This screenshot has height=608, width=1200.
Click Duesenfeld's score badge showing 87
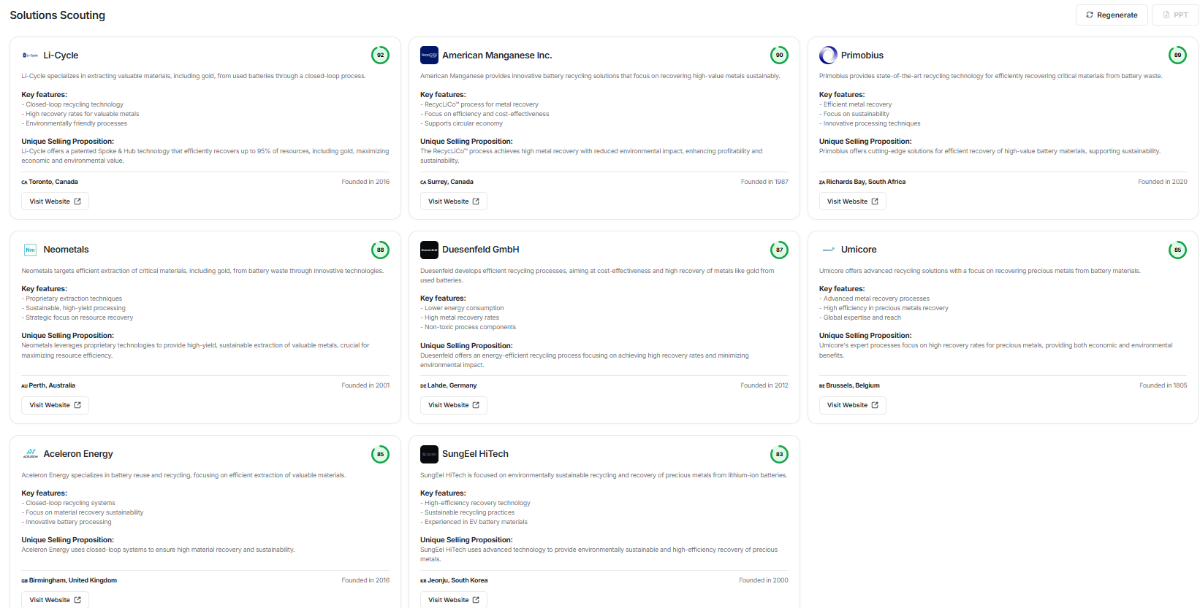pyautogui.click(x=779, y=250)
